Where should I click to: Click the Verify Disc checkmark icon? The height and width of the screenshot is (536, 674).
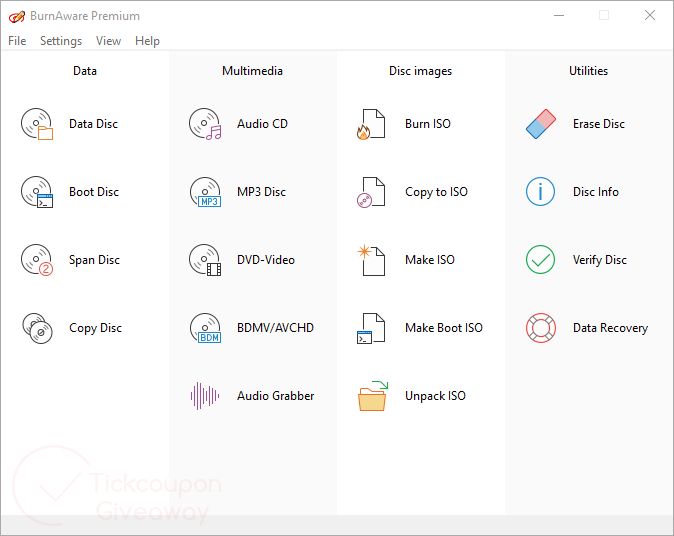[x=540, y=260]
